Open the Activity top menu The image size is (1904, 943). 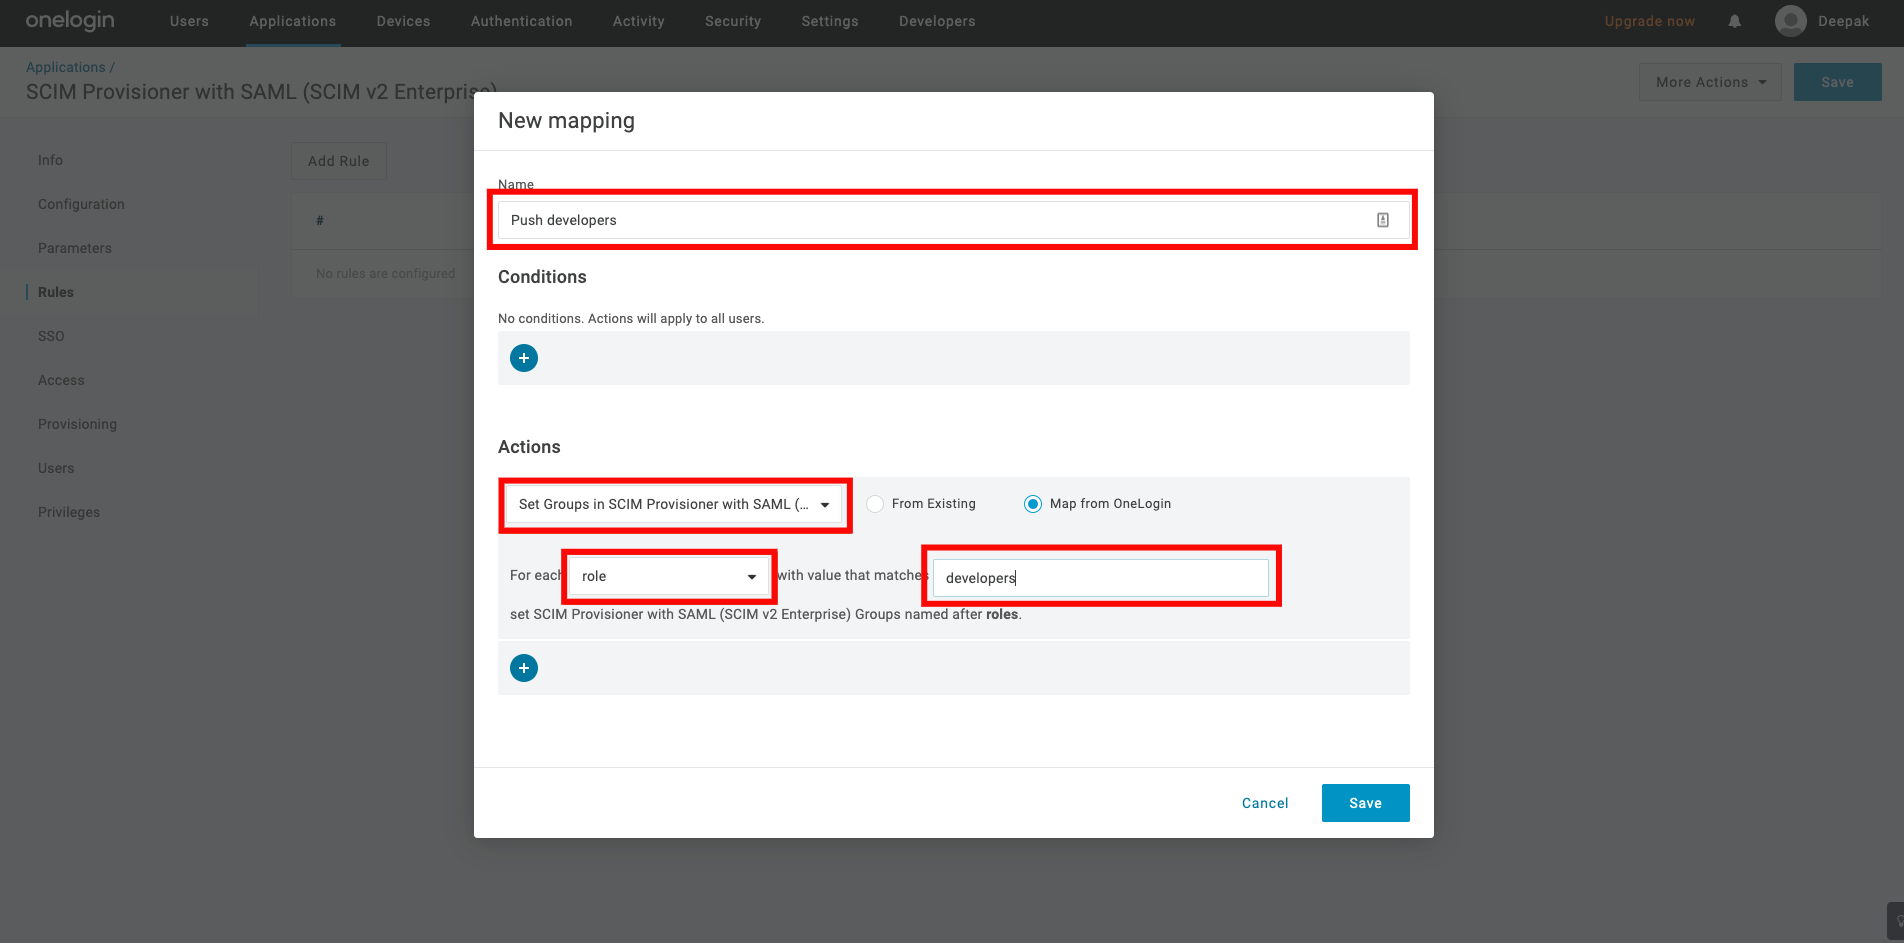(639, 21)
